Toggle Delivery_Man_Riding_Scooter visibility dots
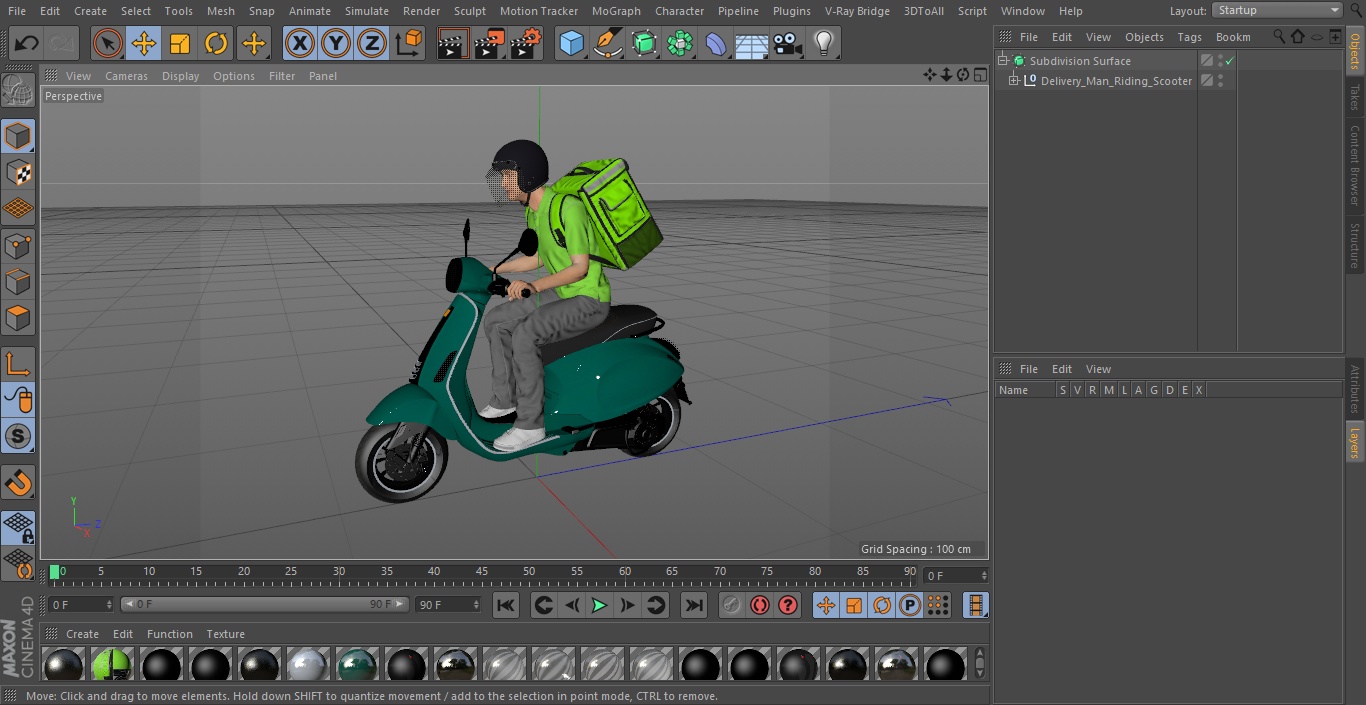This screenshot has height=705, width=1366. click(x=1220, y=81)
